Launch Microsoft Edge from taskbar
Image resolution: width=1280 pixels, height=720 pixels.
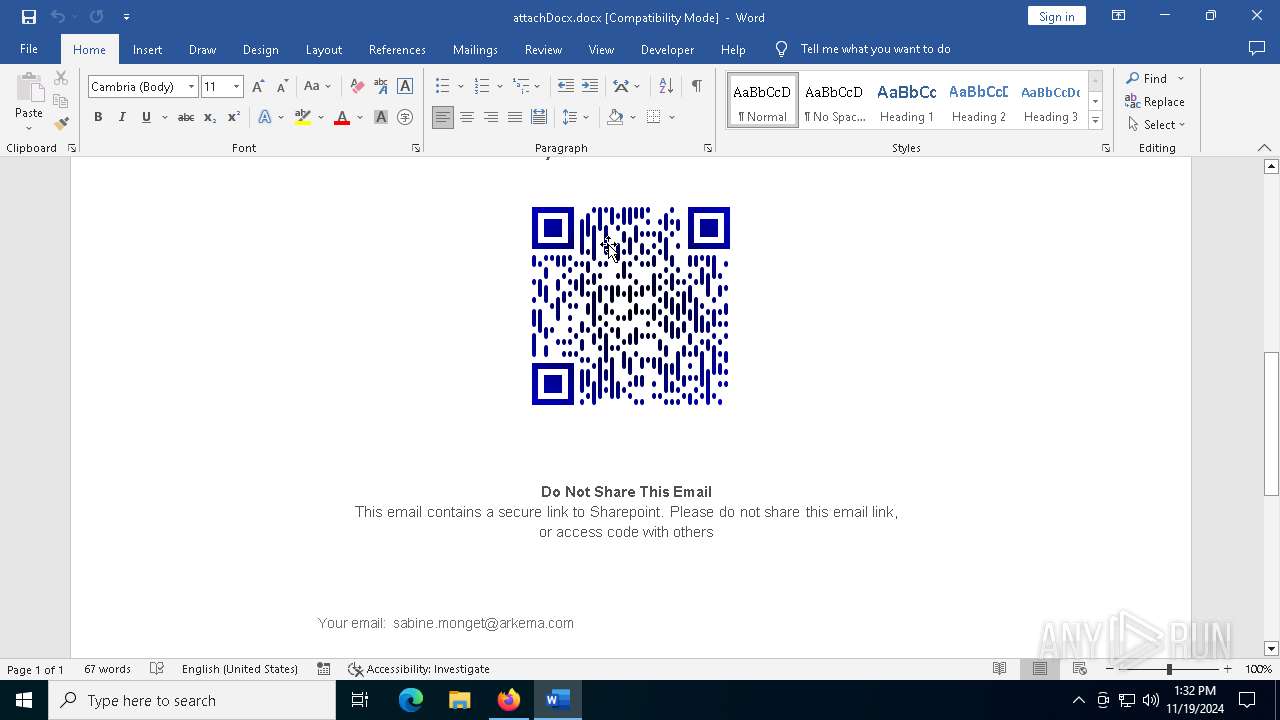tap(411, 700)
